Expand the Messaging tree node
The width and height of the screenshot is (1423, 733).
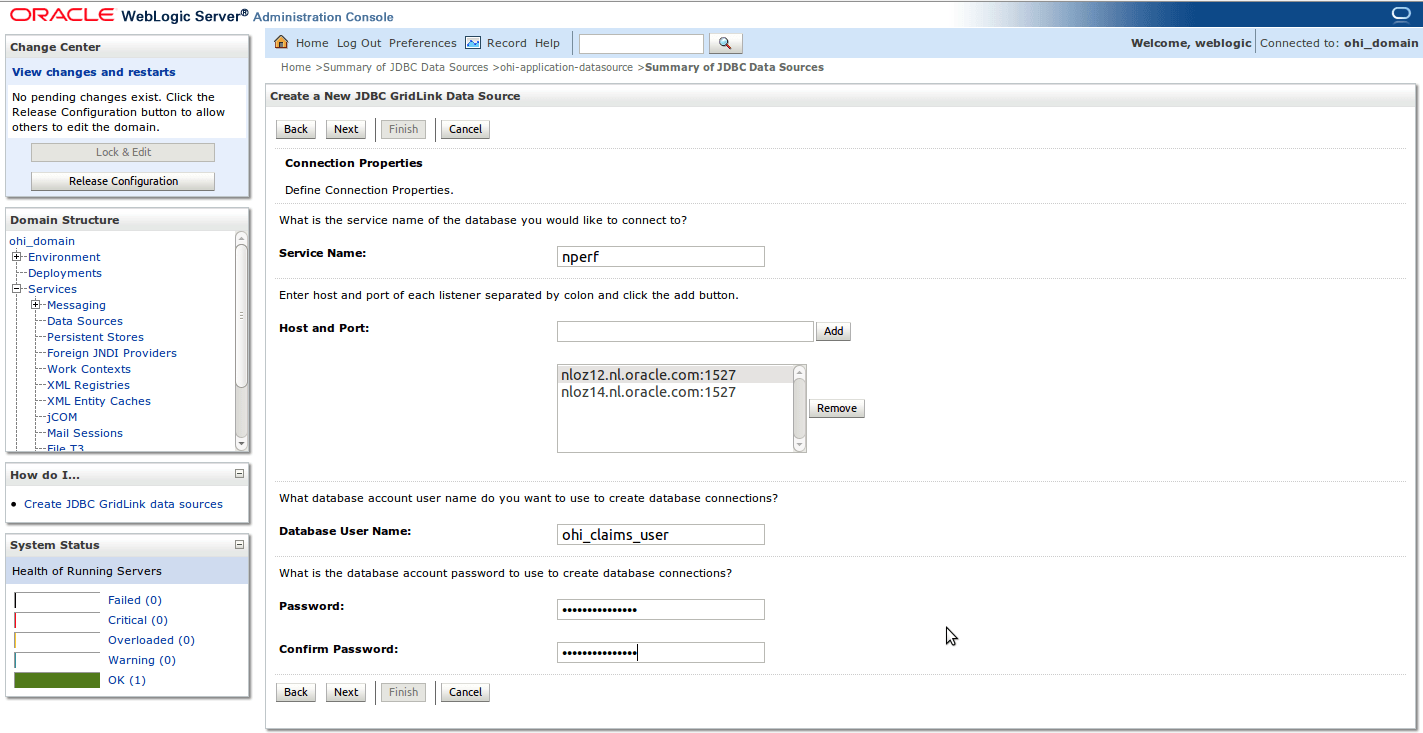[x=36, y=305]
